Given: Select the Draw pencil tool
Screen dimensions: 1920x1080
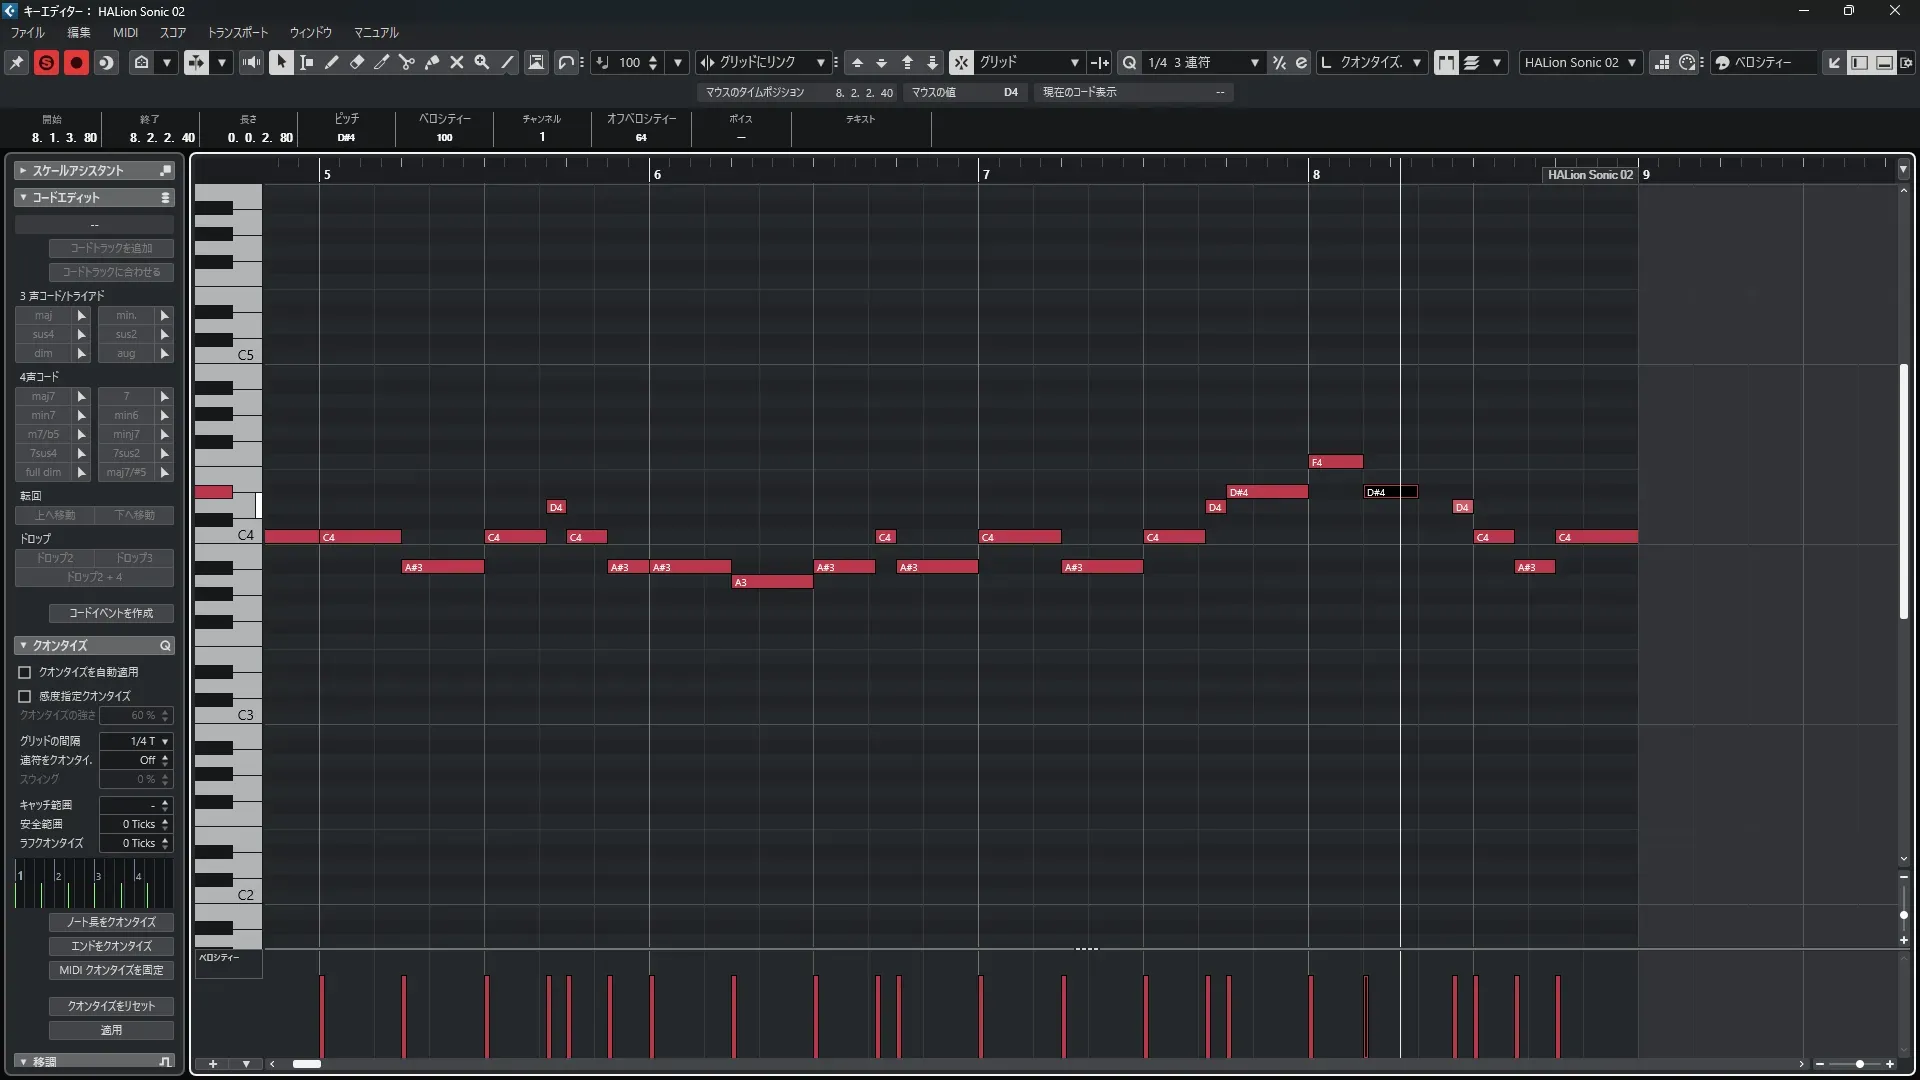Looking at the screenshot, I should tap(332, 62).
